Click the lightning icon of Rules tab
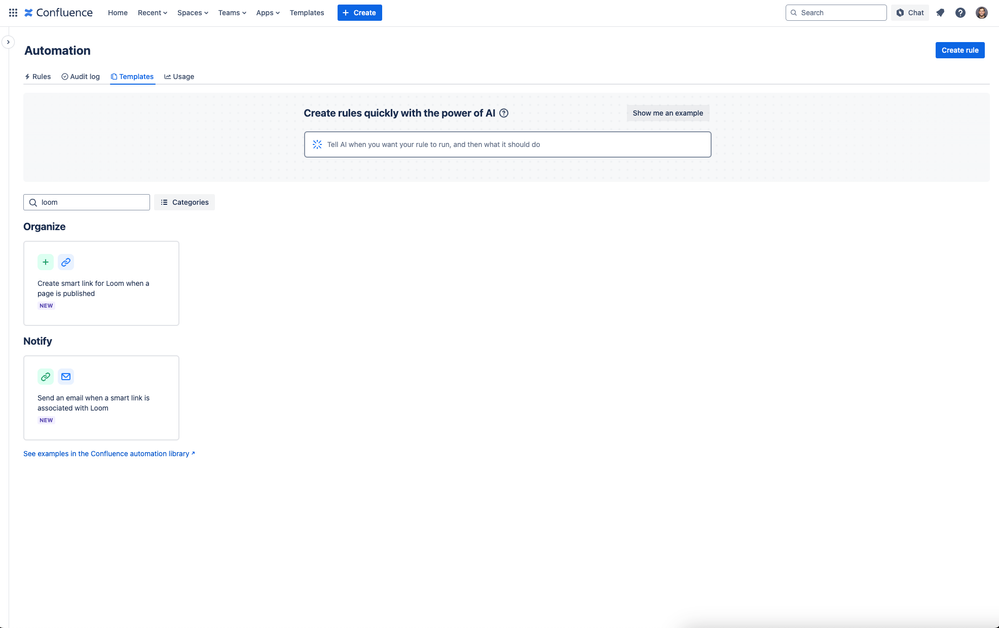The height and width of the screenshot is (628, 999). click(27, 76)
